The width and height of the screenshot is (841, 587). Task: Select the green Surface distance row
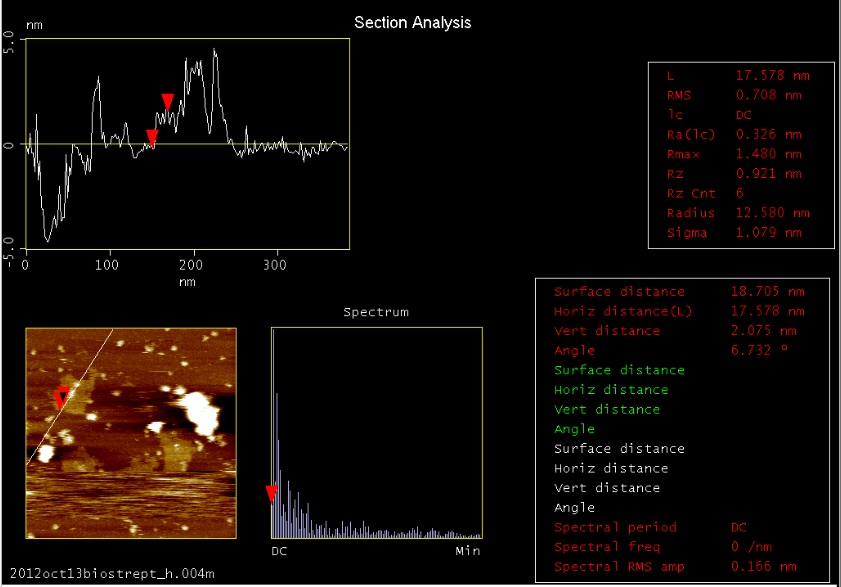coord(620,370)
